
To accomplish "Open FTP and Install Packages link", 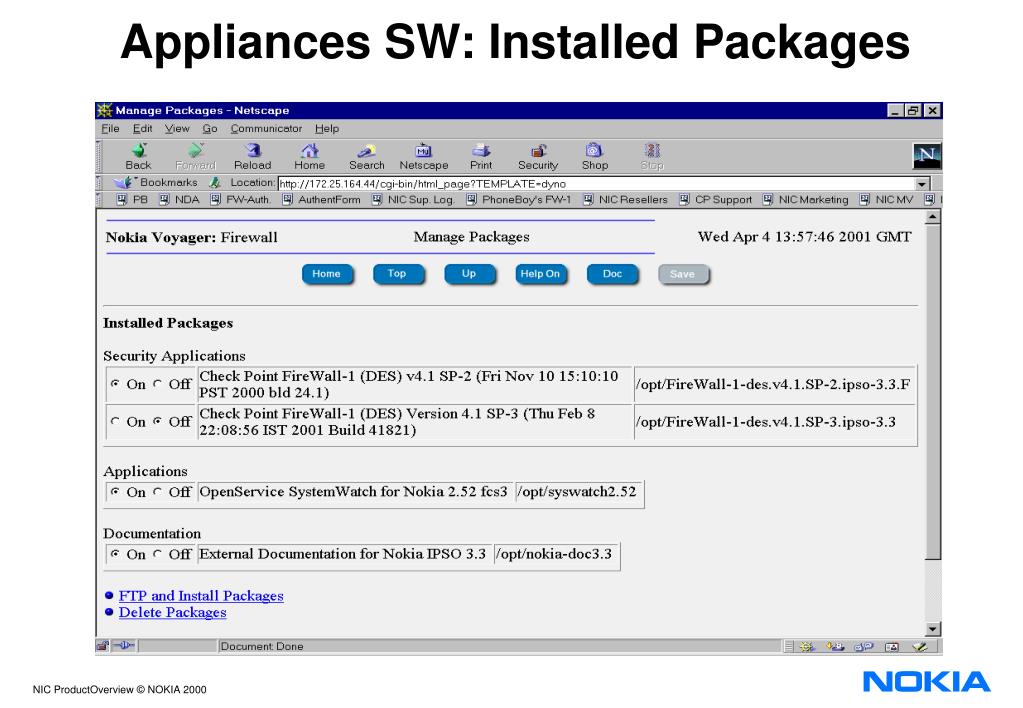I will (x=201, y=596).
